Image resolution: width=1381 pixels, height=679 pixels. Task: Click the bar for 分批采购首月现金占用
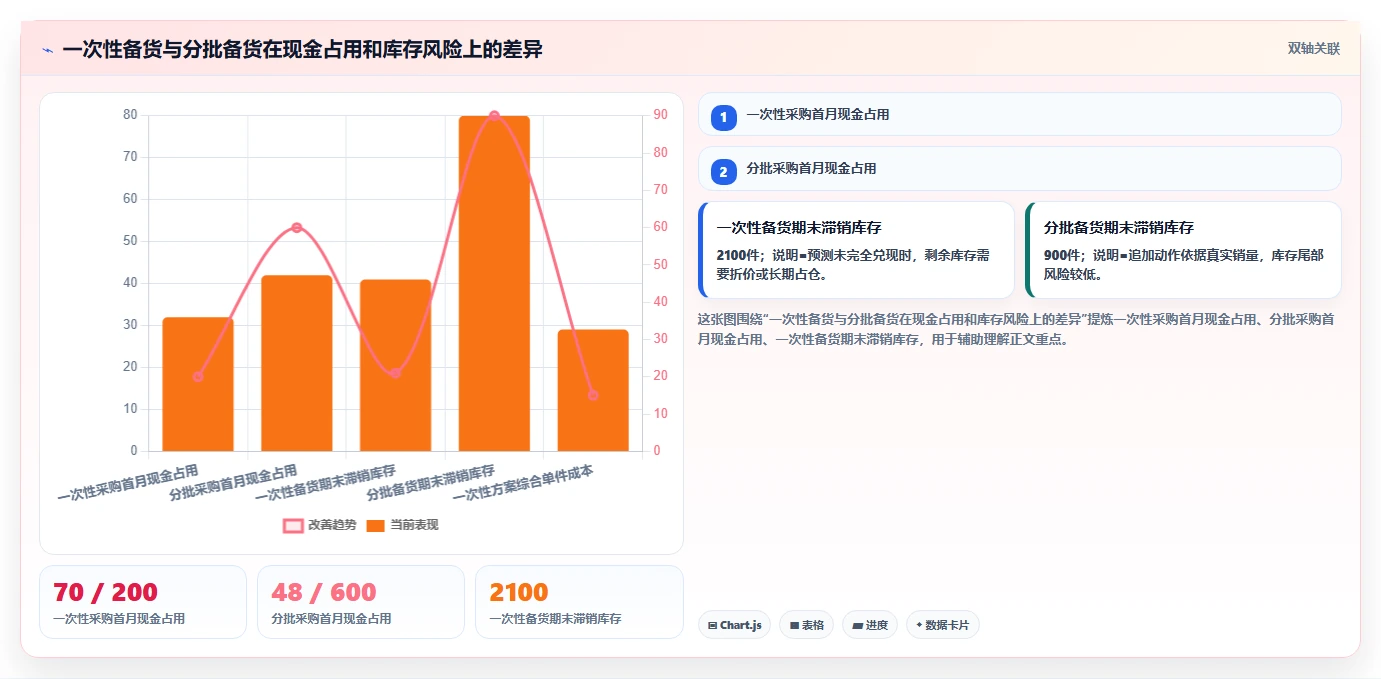point(297,363)
